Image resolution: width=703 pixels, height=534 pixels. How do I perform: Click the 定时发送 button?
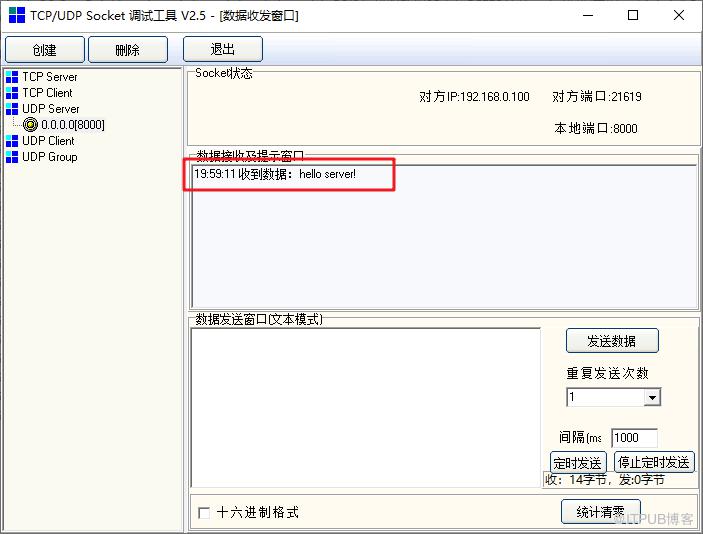tap(578, 462)
